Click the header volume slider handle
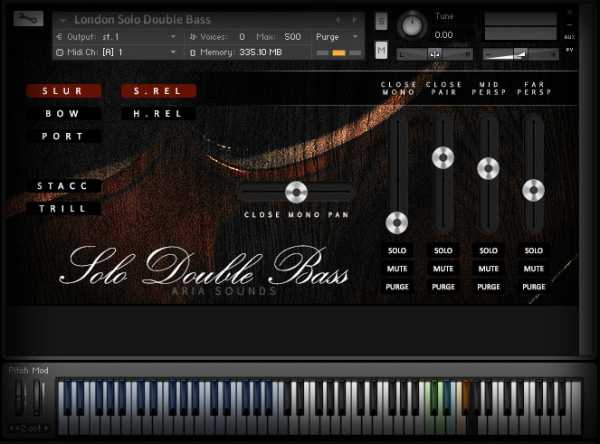The width and height of the screenshot is (600, 444). pyautogui.click(x=520, y=54)
